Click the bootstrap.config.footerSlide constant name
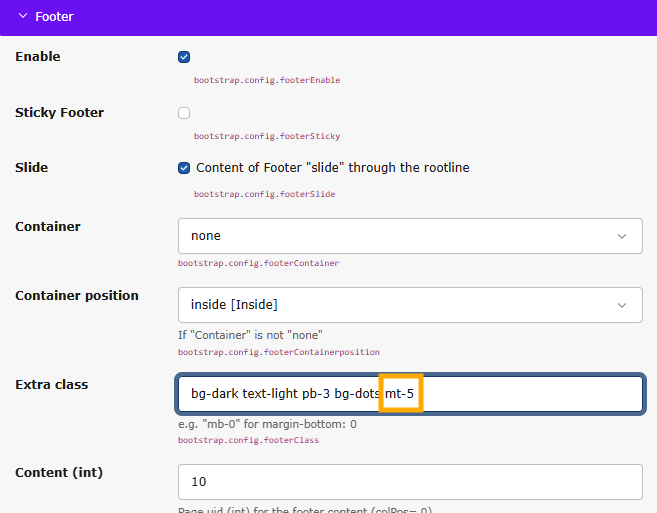Screen dimensions: 657x513 click(264, 194)
